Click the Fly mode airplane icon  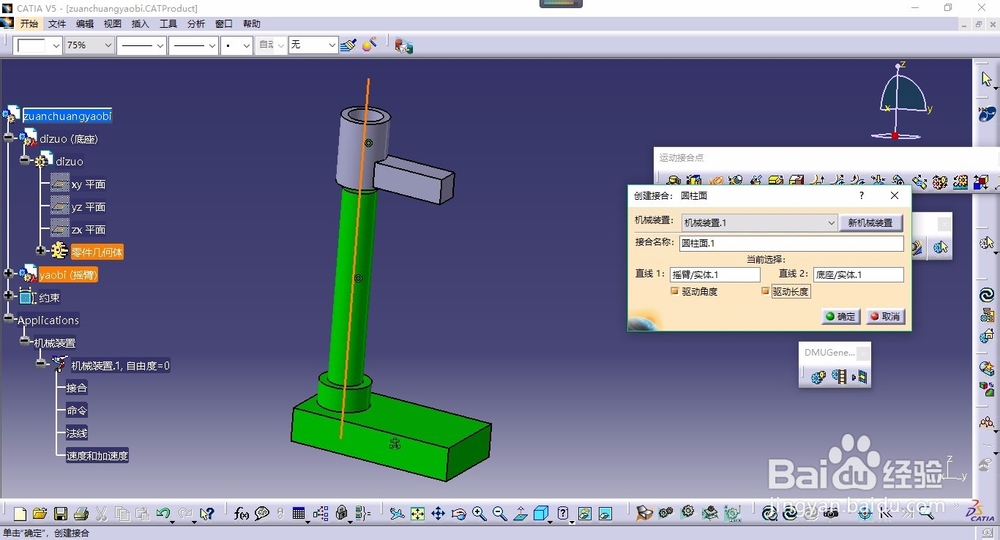point(397,513)
